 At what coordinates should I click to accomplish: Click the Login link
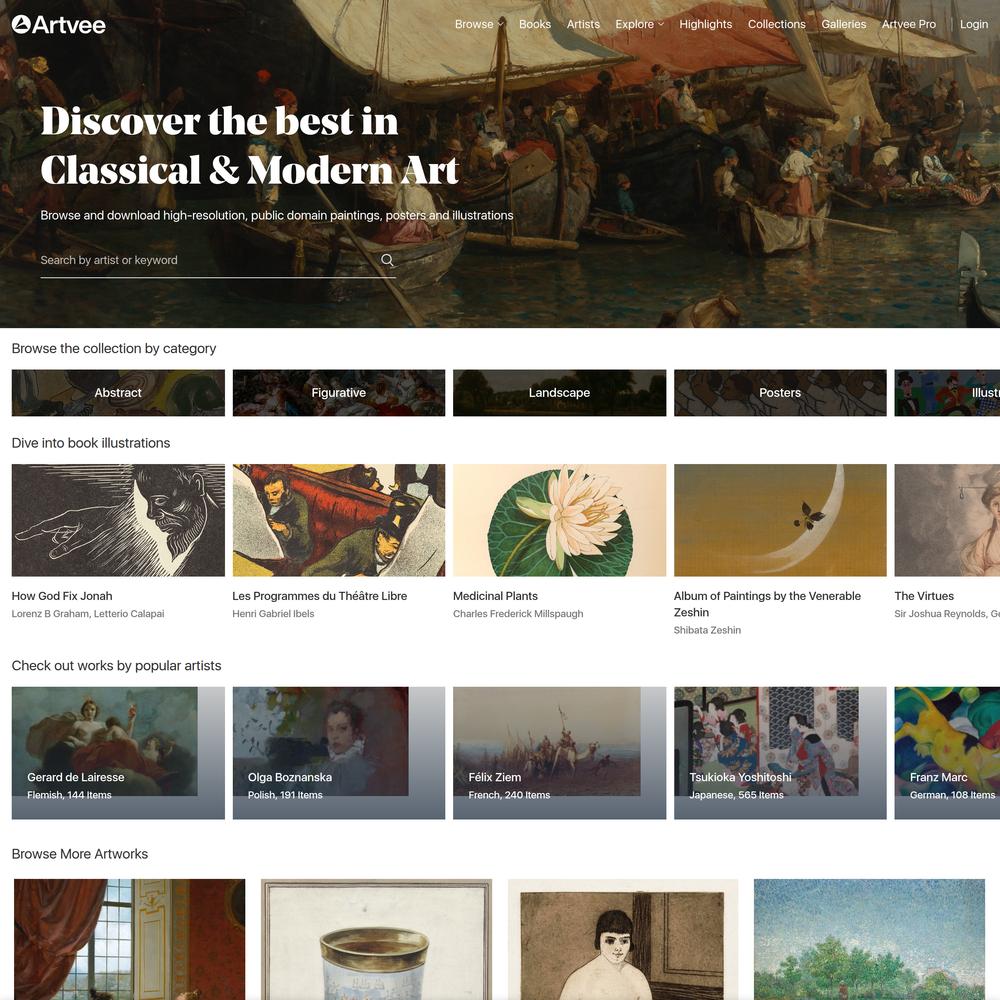[973, 24]
